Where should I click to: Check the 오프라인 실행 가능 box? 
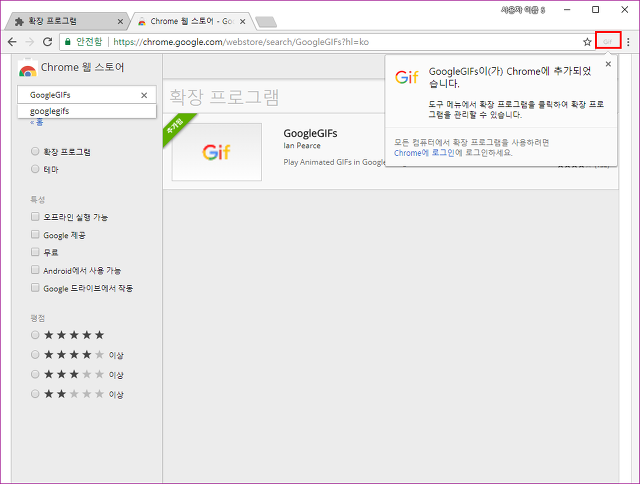click(35, 216)
